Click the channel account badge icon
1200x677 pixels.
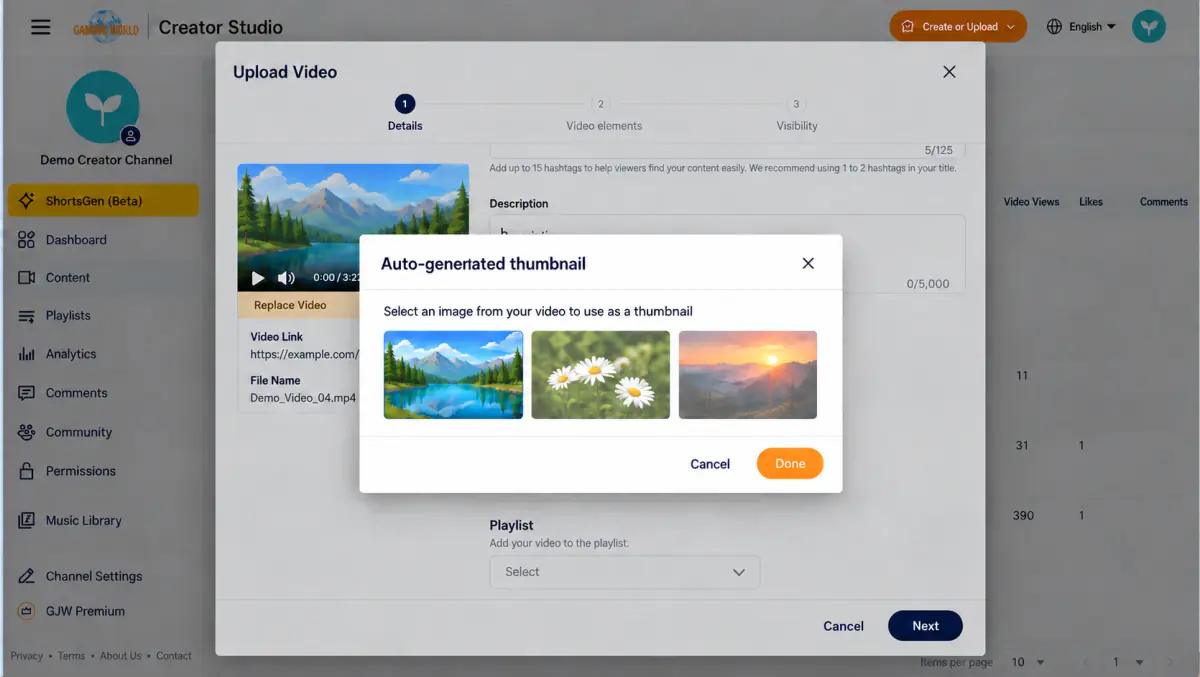point(130,136)
